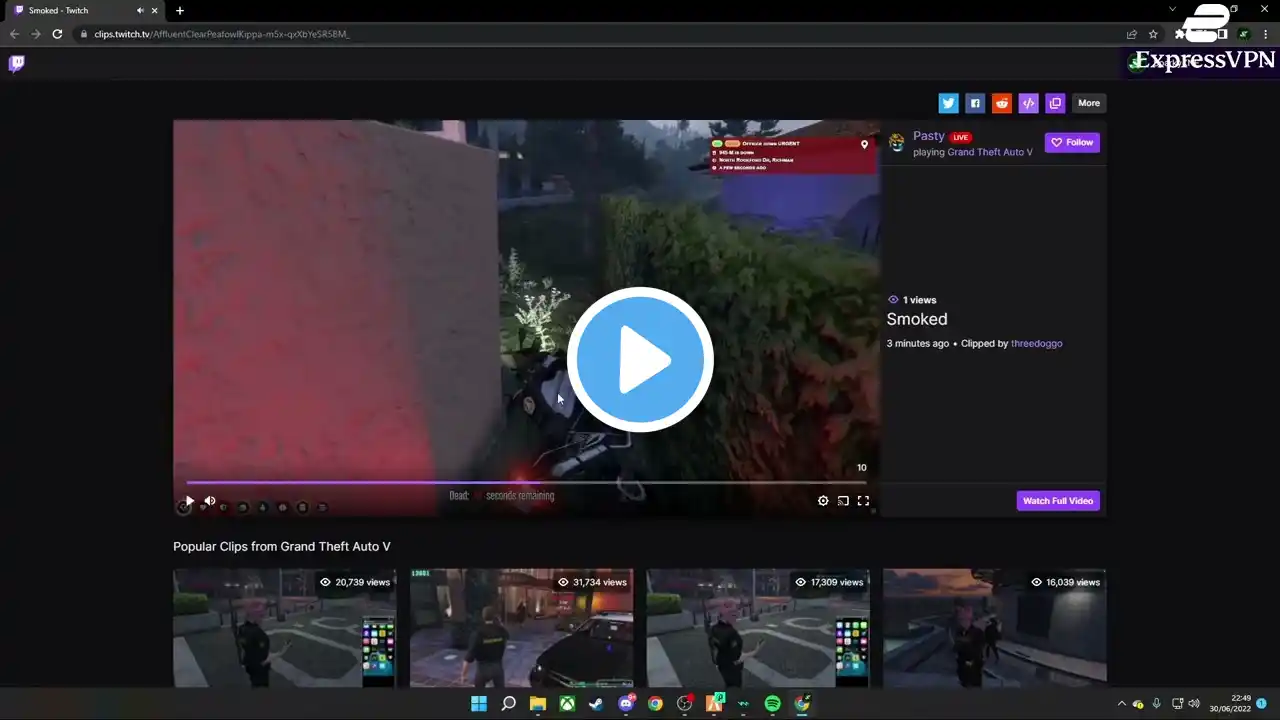The height and width of the screenshot is (720, 1280).
Task: Open the Chrome extensions puzzle icon
Action: tap(1180, 34)
